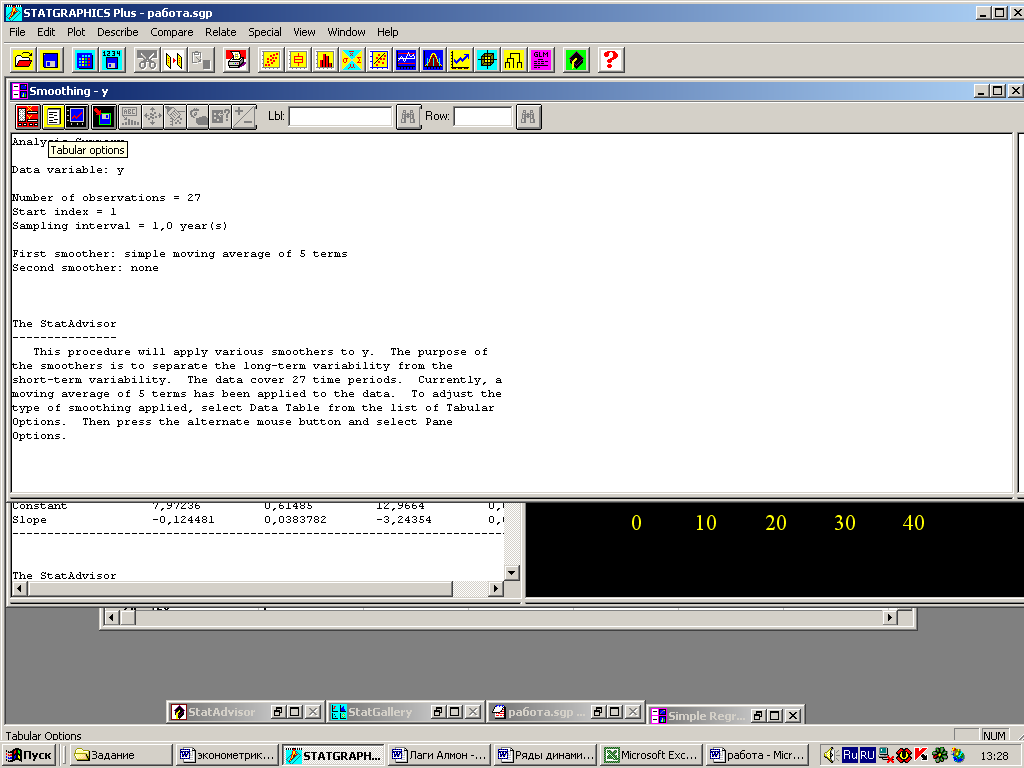Screen dimensions: 1024x768
Task: Click the red question mark Help icon
Action: (611, 60)
